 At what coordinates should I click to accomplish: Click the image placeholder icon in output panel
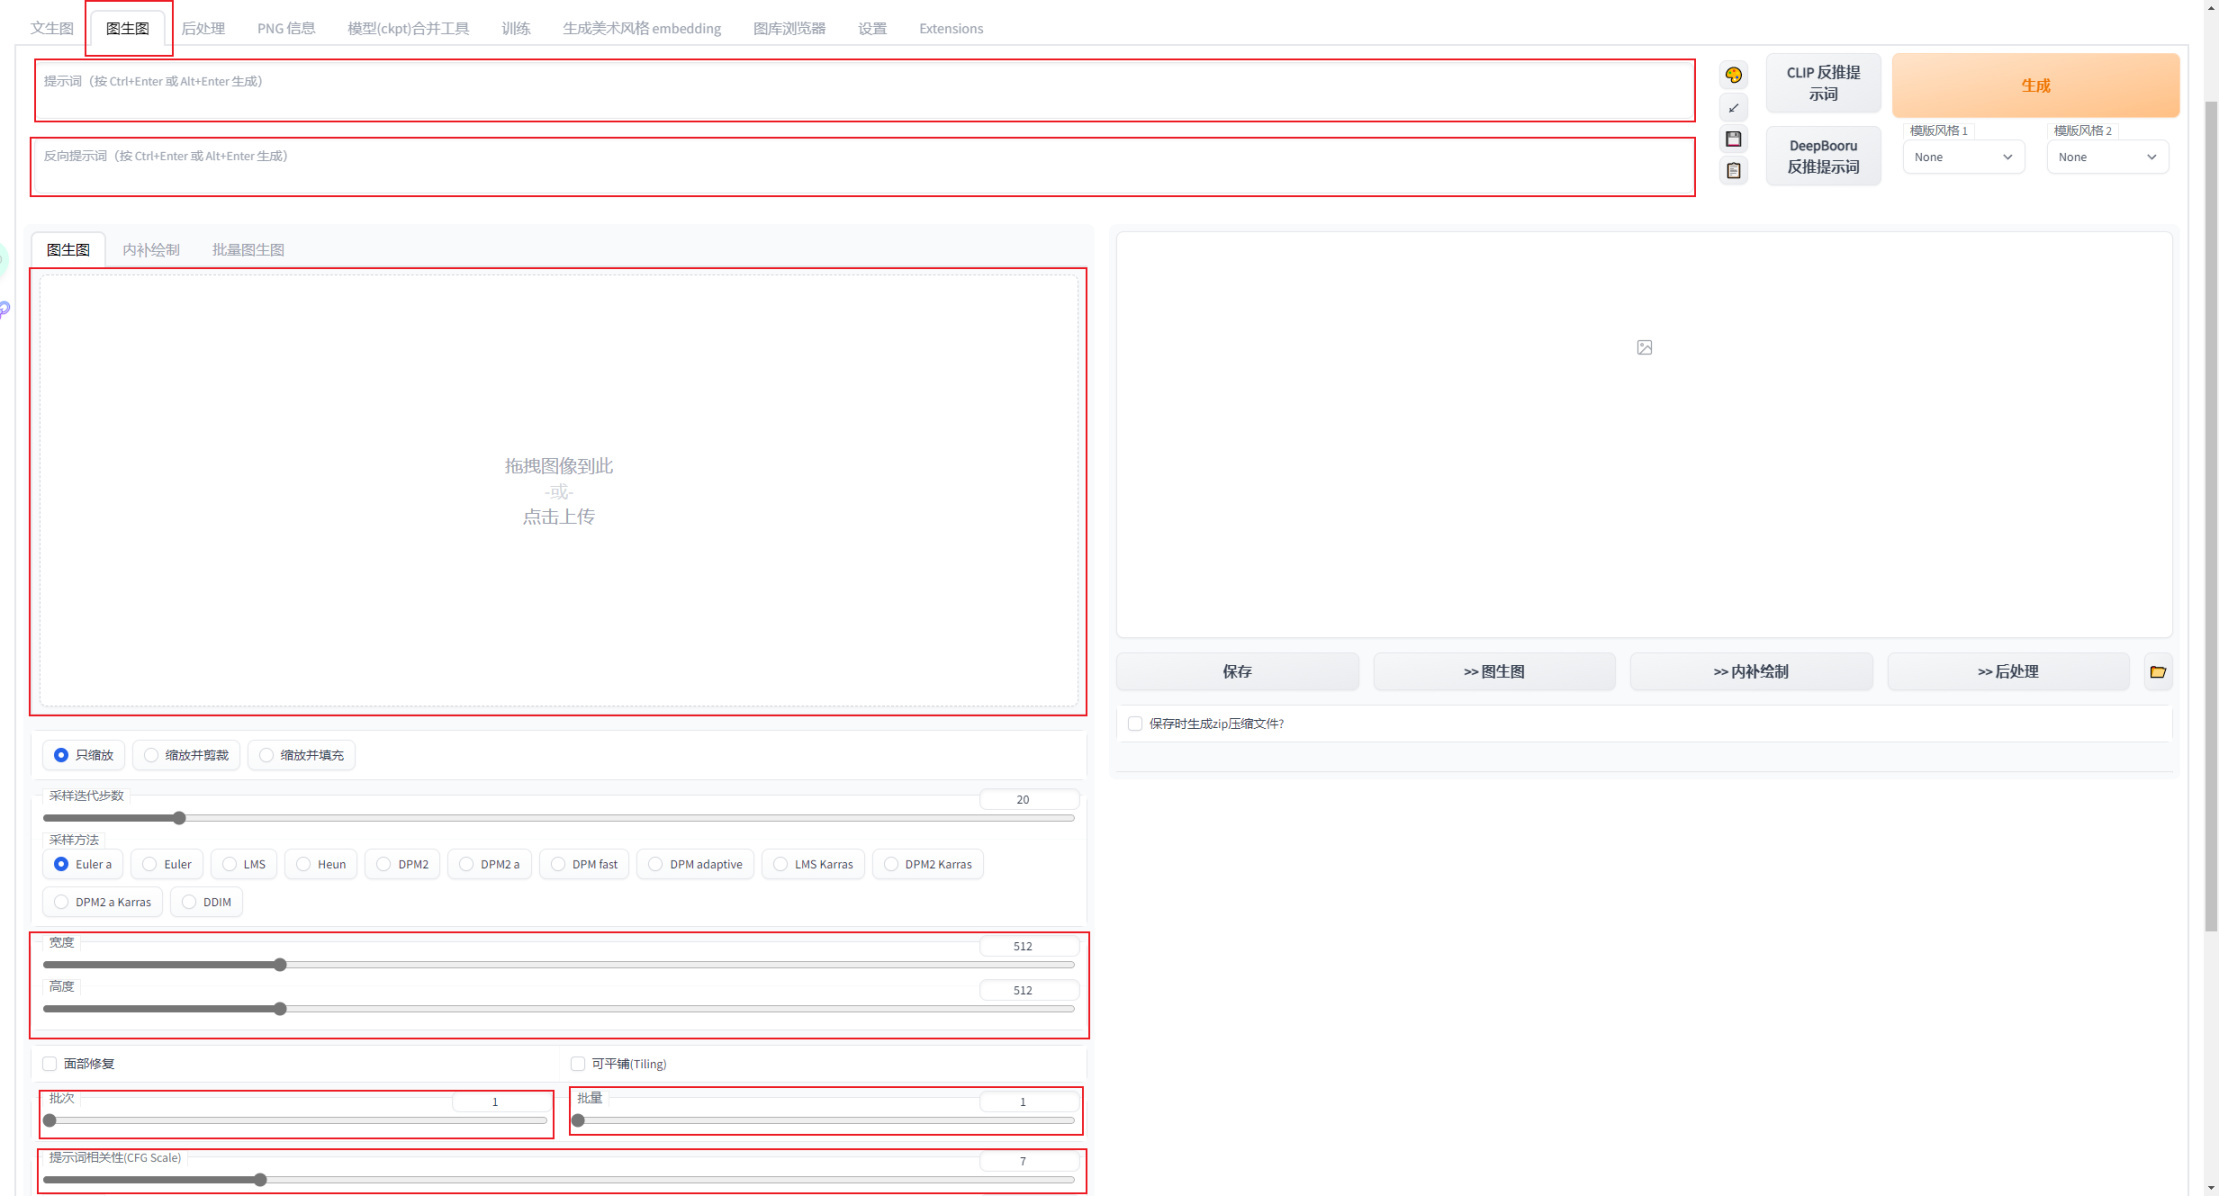click(1644, 348)
